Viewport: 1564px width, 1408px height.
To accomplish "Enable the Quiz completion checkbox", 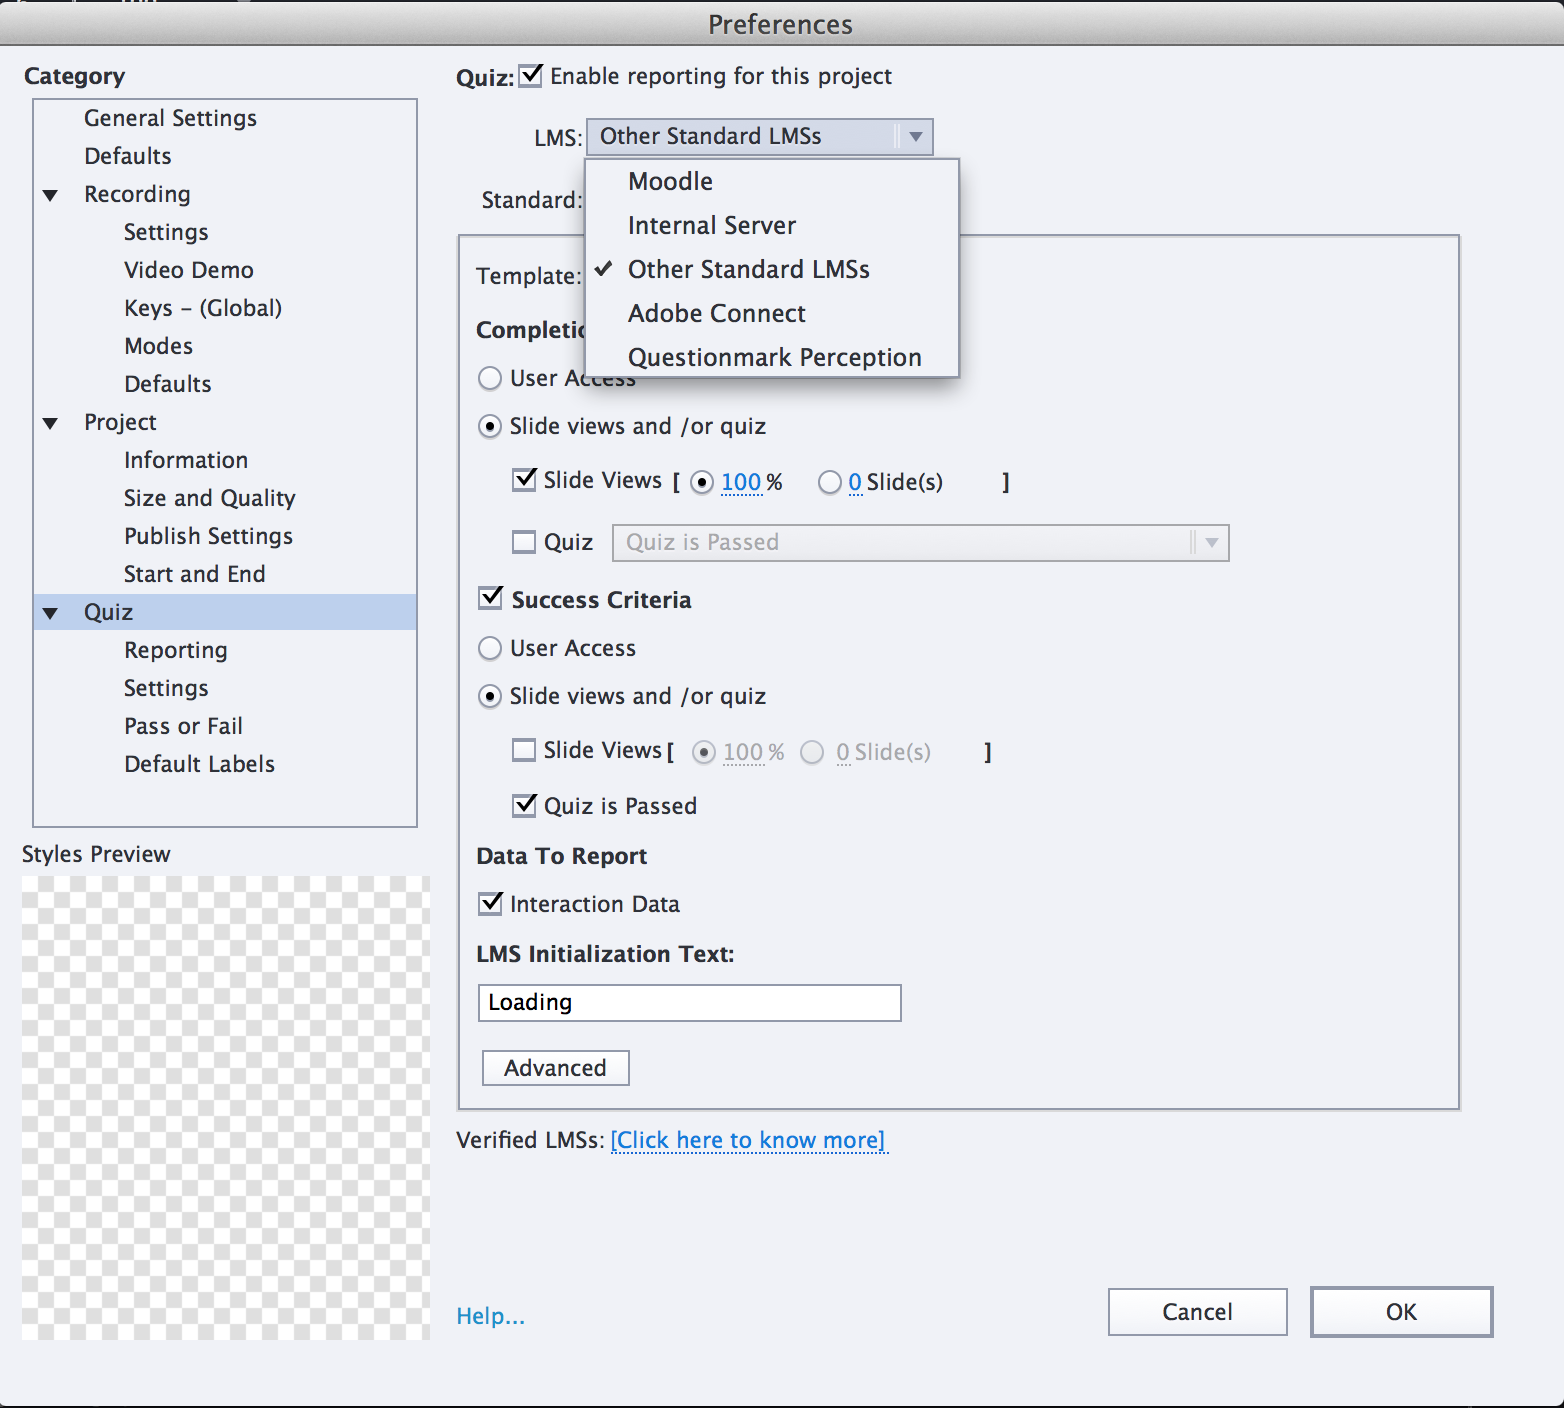I will pos(524,542).
